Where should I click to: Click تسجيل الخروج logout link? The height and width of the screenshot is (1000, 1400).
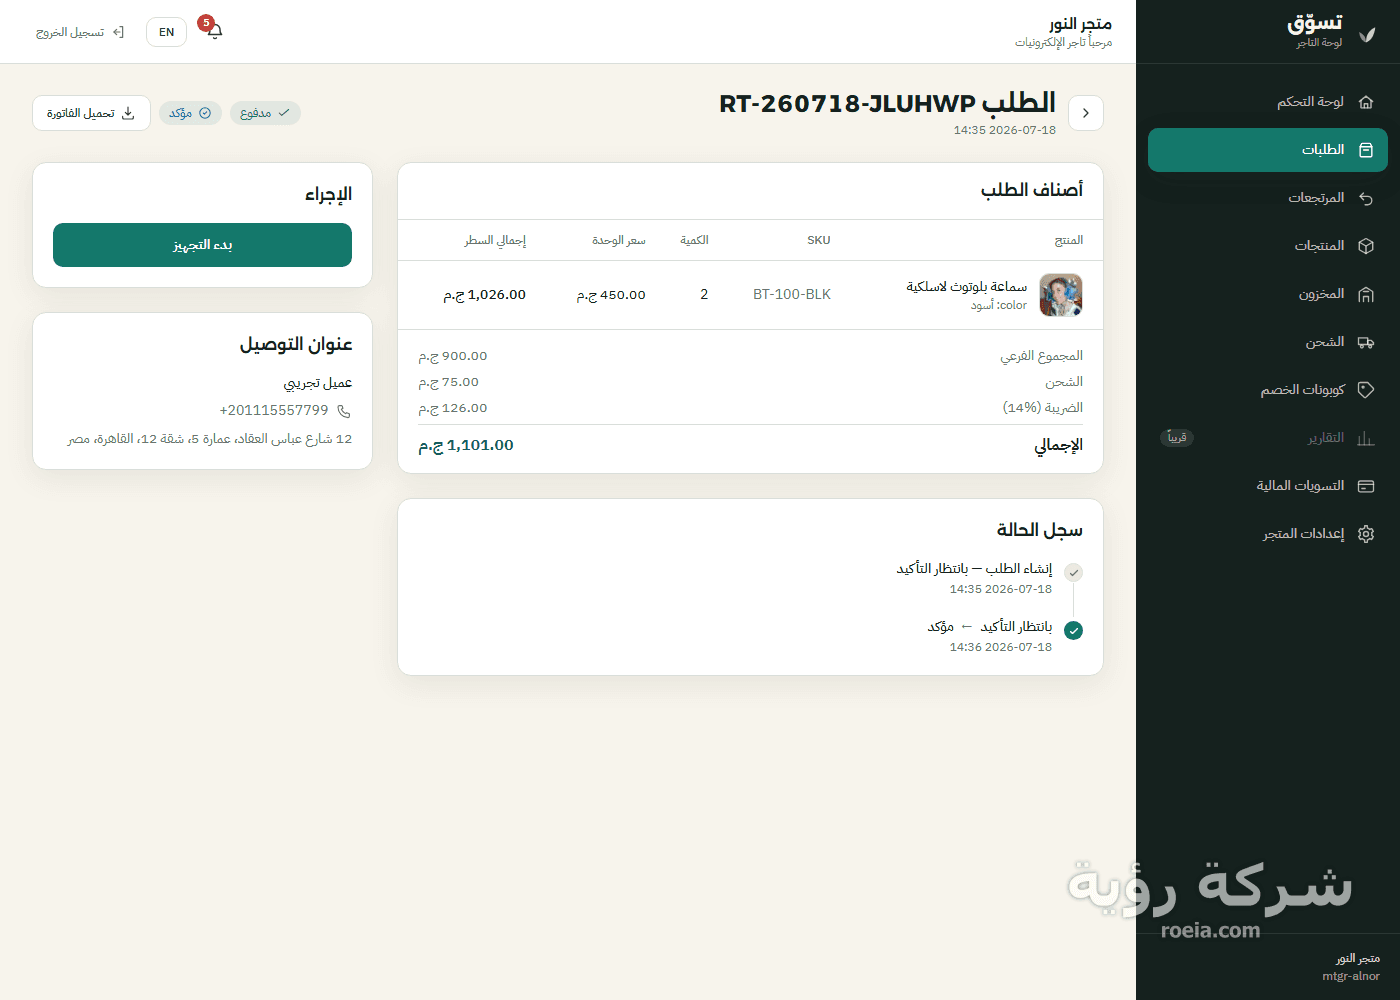coord(80,32)
